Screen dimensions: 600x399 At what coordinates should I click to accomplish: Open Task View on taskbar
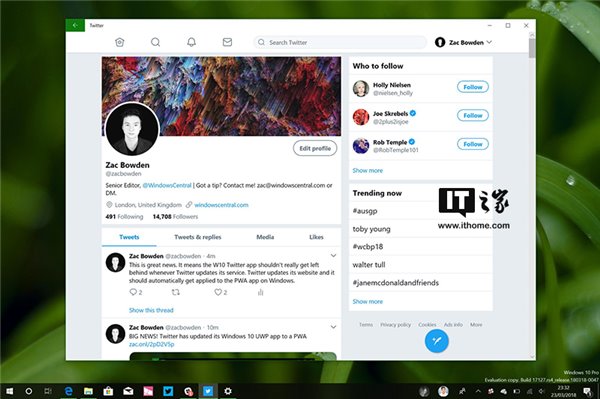point(48,391)
